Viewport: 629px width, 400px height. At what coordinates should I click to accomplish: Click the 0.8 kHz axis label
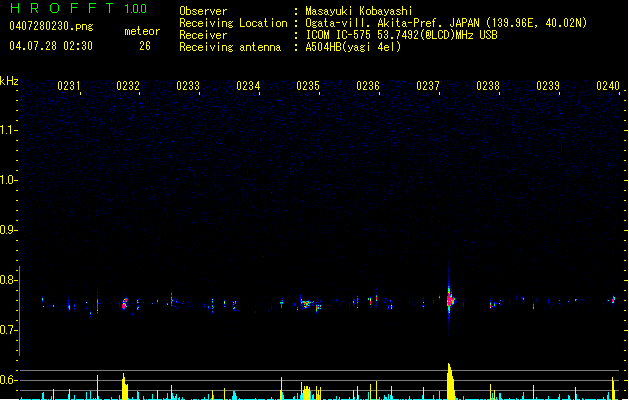pos(8,280)
